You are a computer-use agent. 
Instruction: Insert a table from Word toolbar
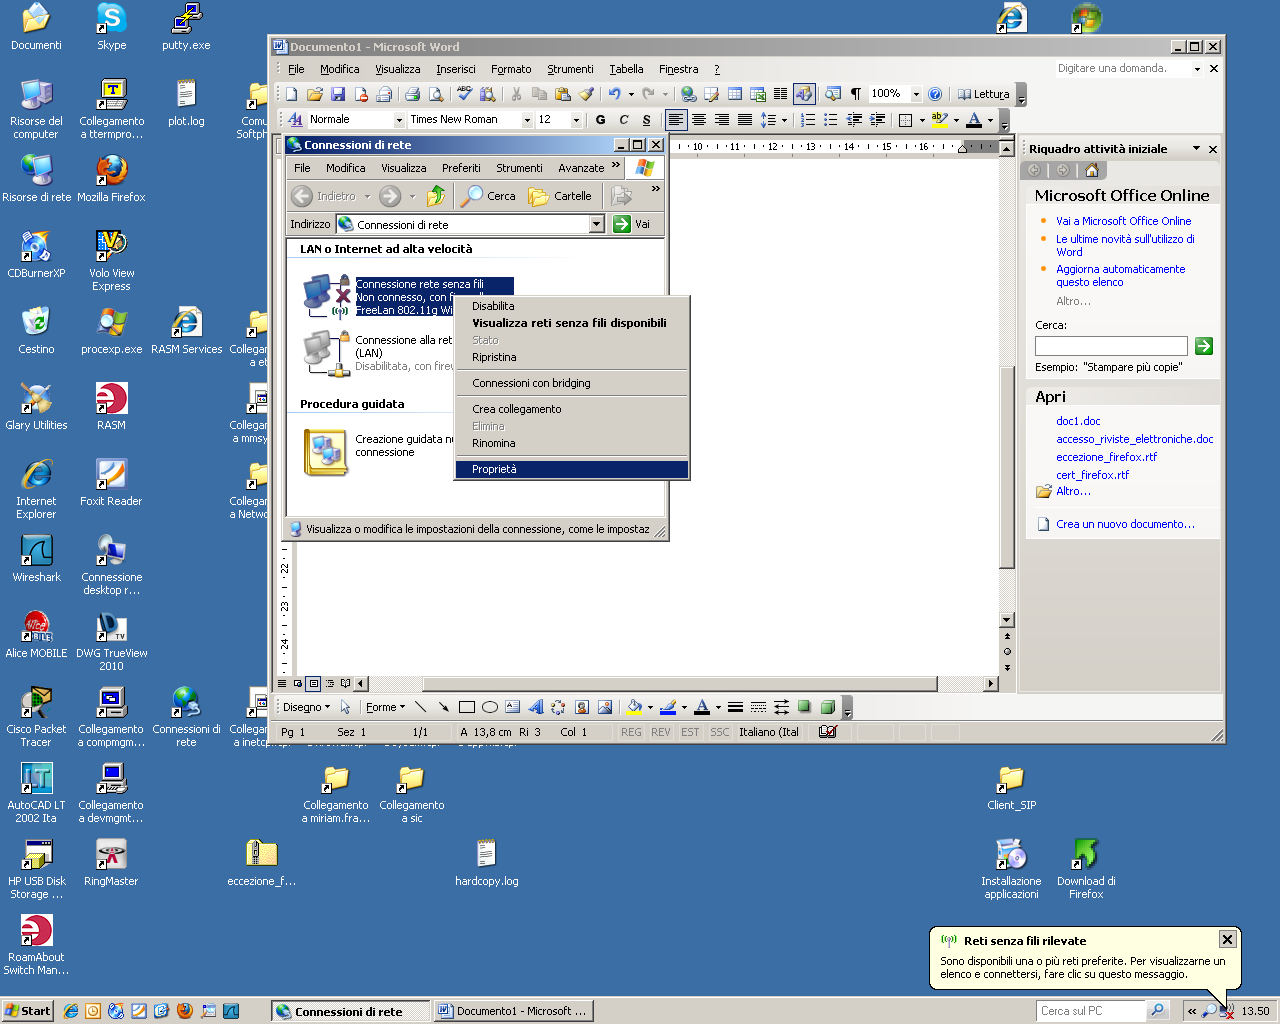734,94
